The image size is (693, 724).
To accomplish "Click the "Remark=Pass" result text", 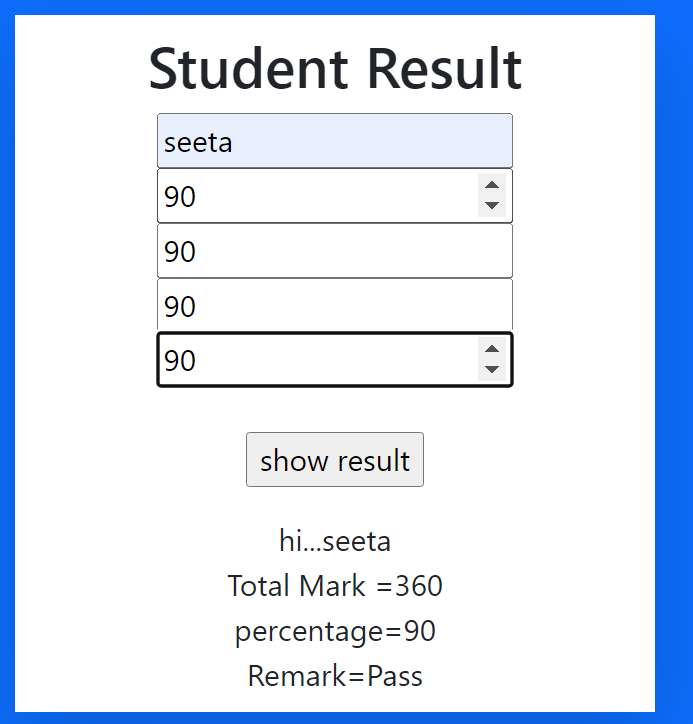I will coord(335,677).
